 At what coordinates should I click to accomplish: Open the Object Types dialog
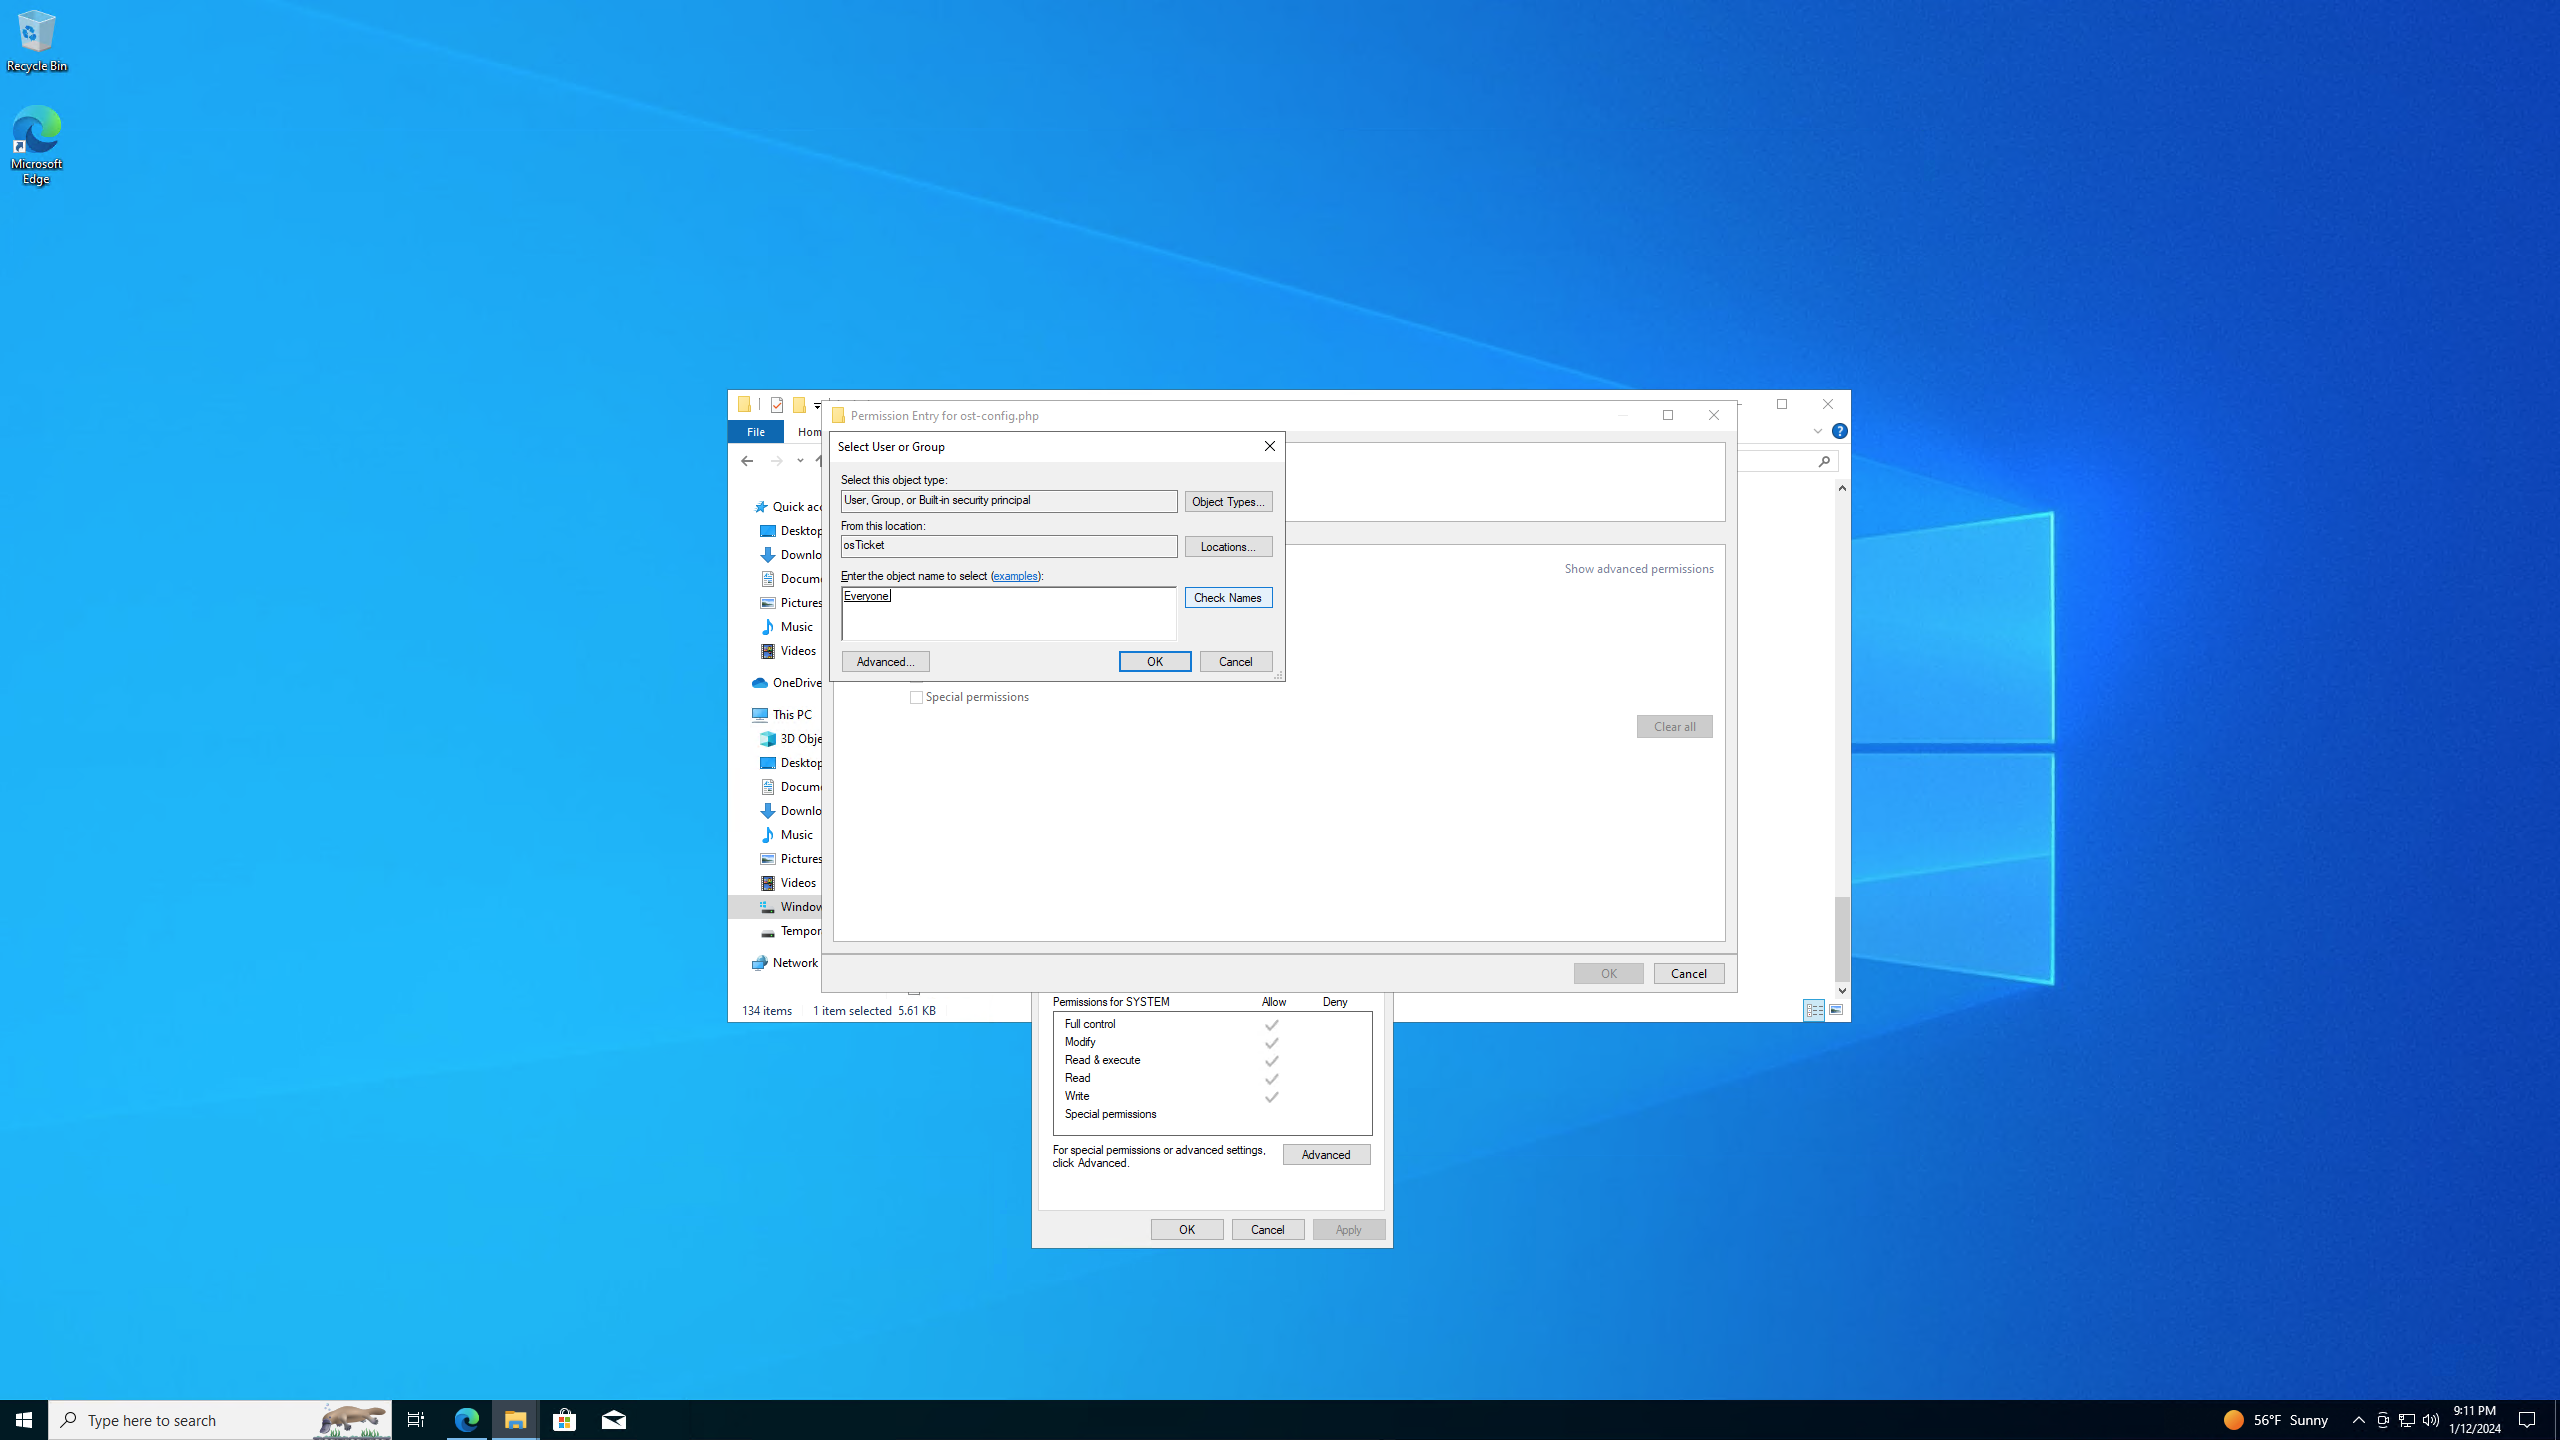[1228, 501]
